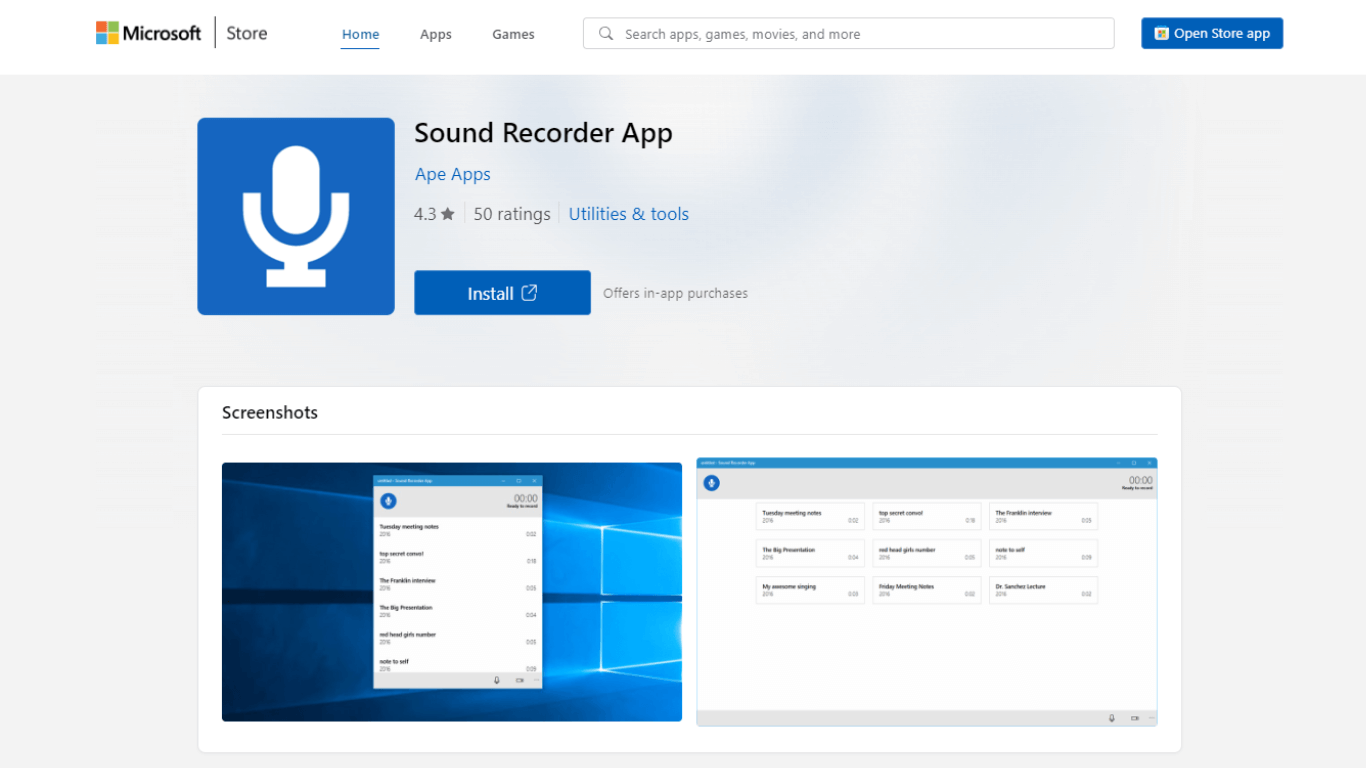Image resolution: width=1366 pixels, height=768 pixels.
Task: Browse the Utilities & tools category
Action: [x=628, y=213]
